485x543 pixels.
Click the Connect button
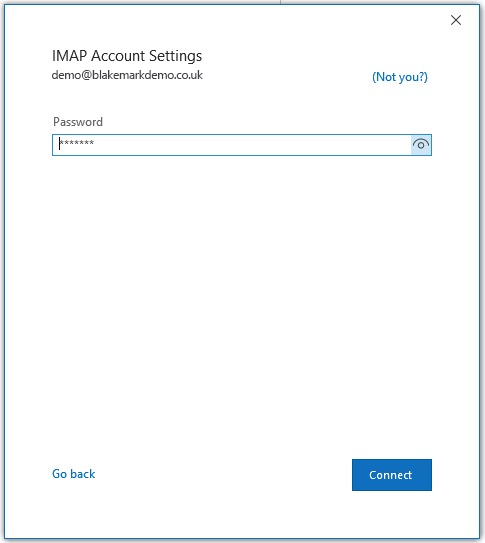392,475
